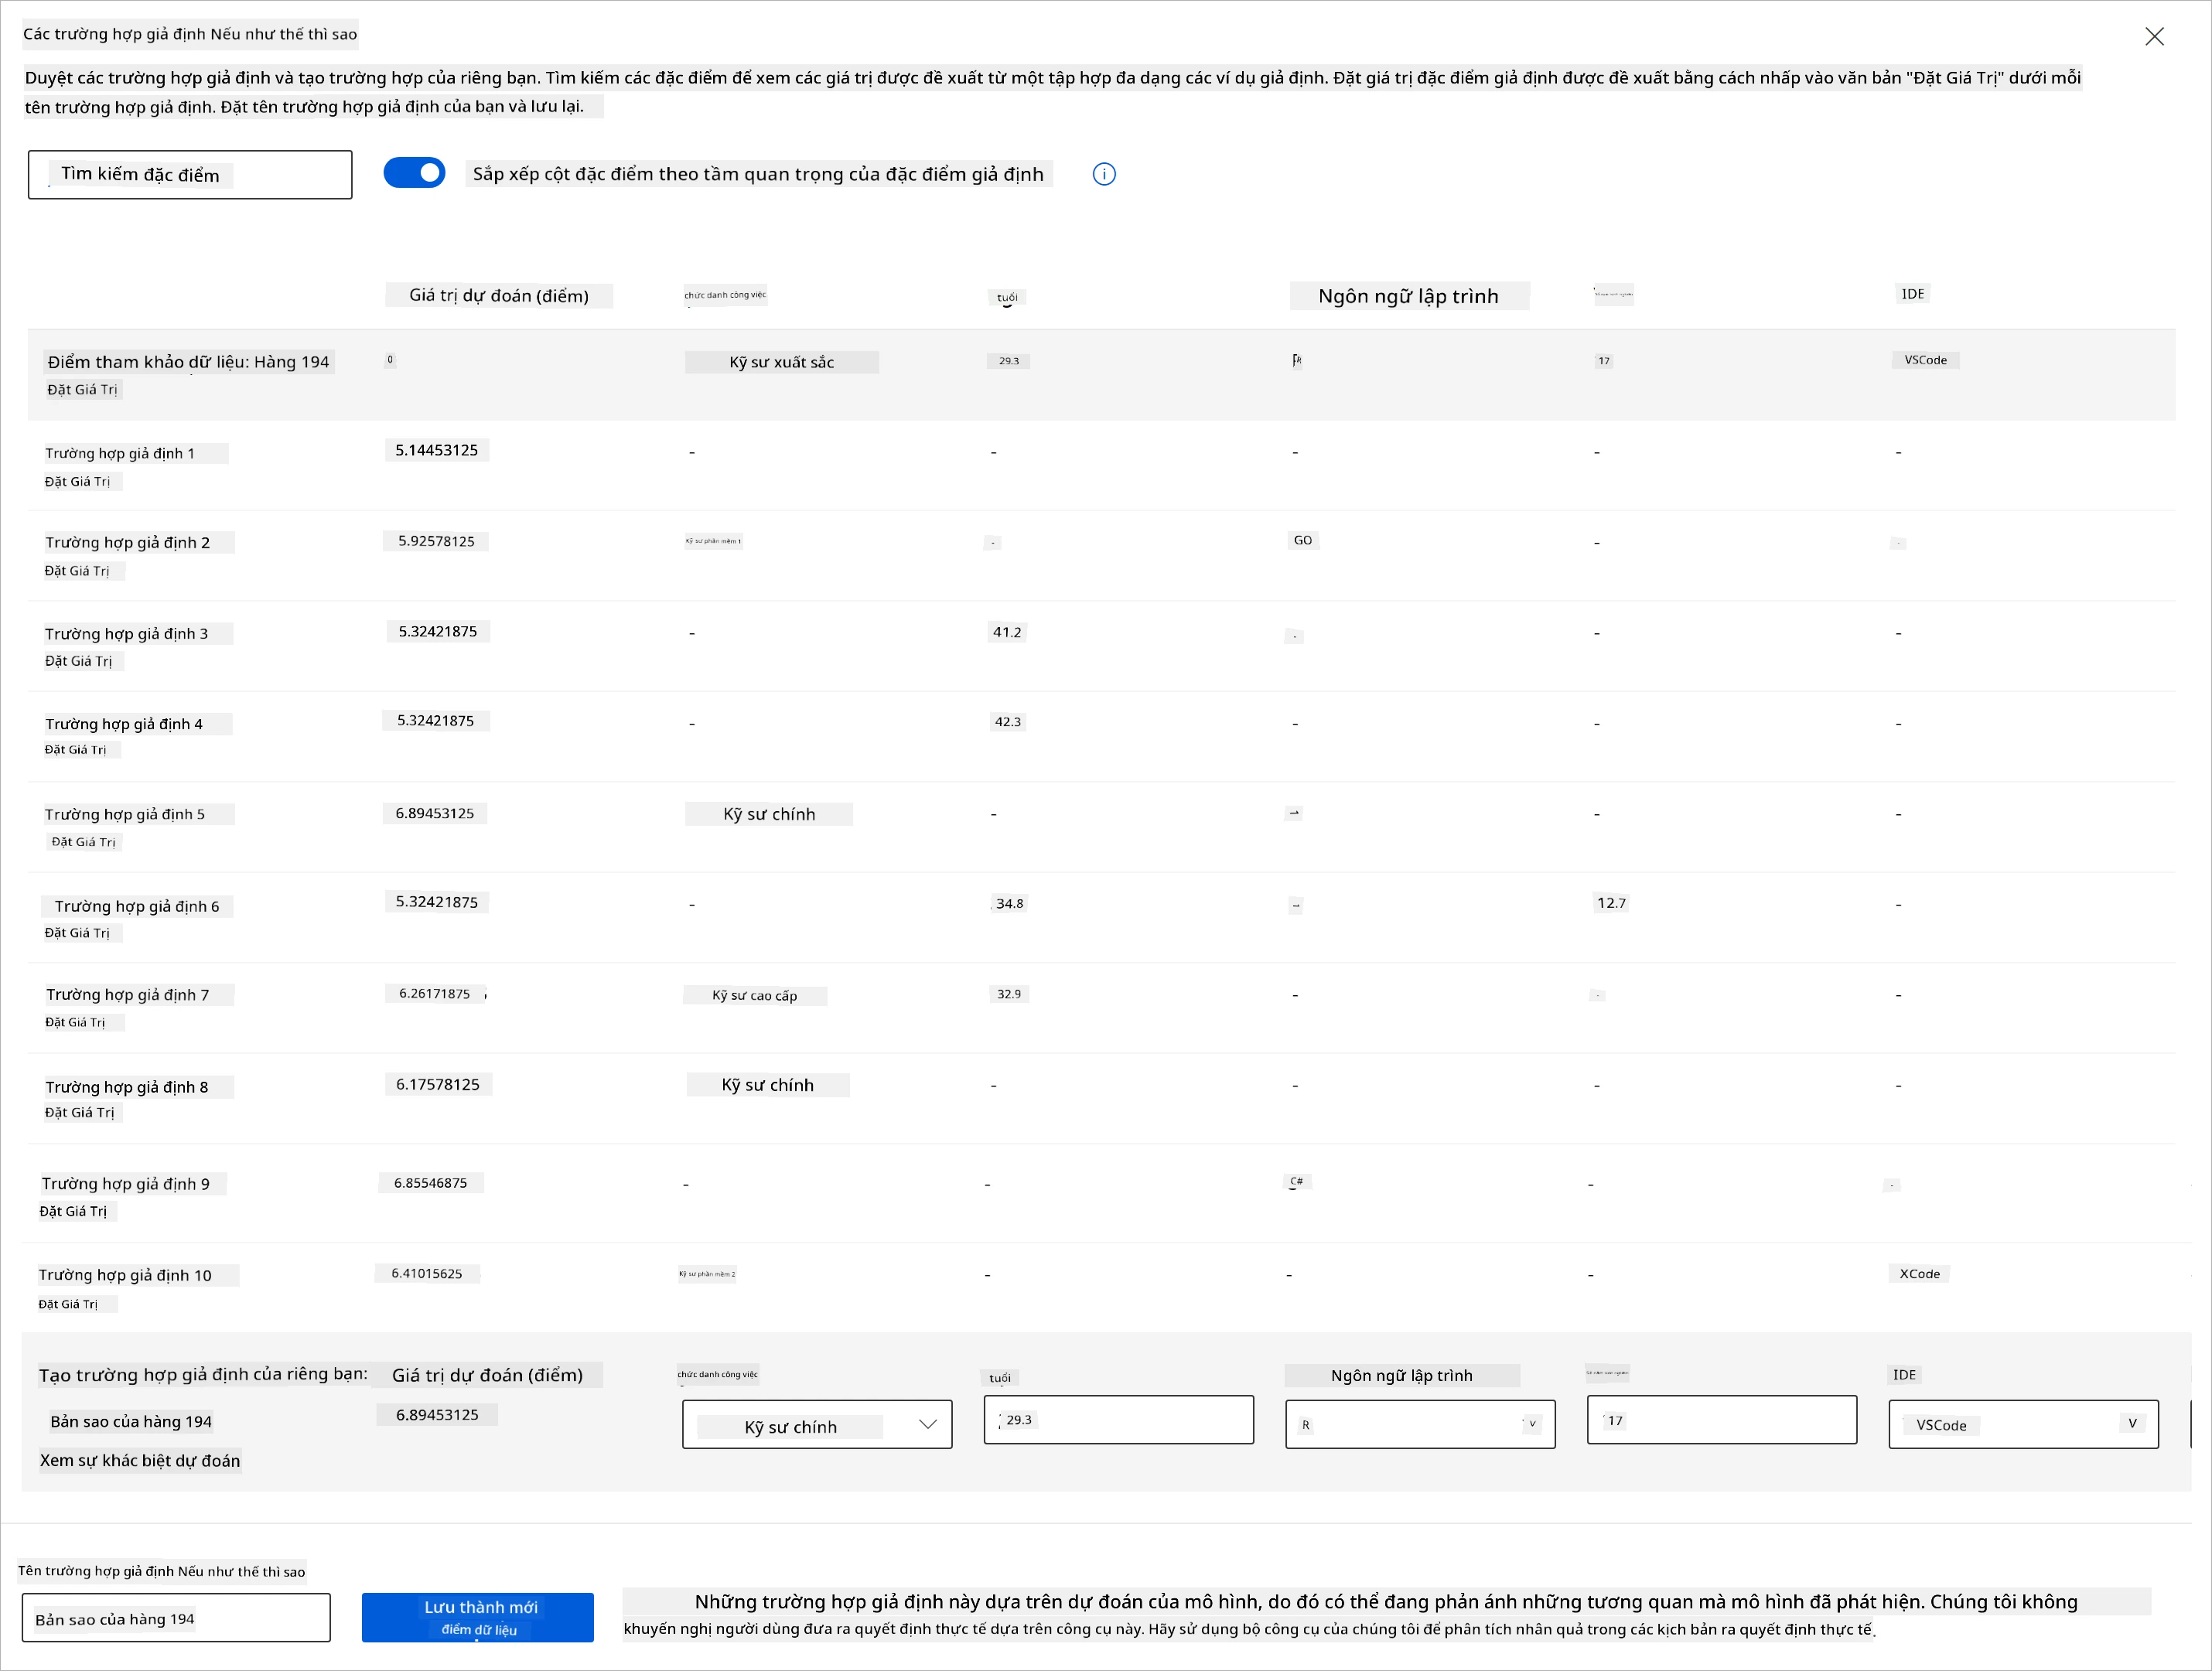Click value 12.7 in row 6

tap(1611, 903)
